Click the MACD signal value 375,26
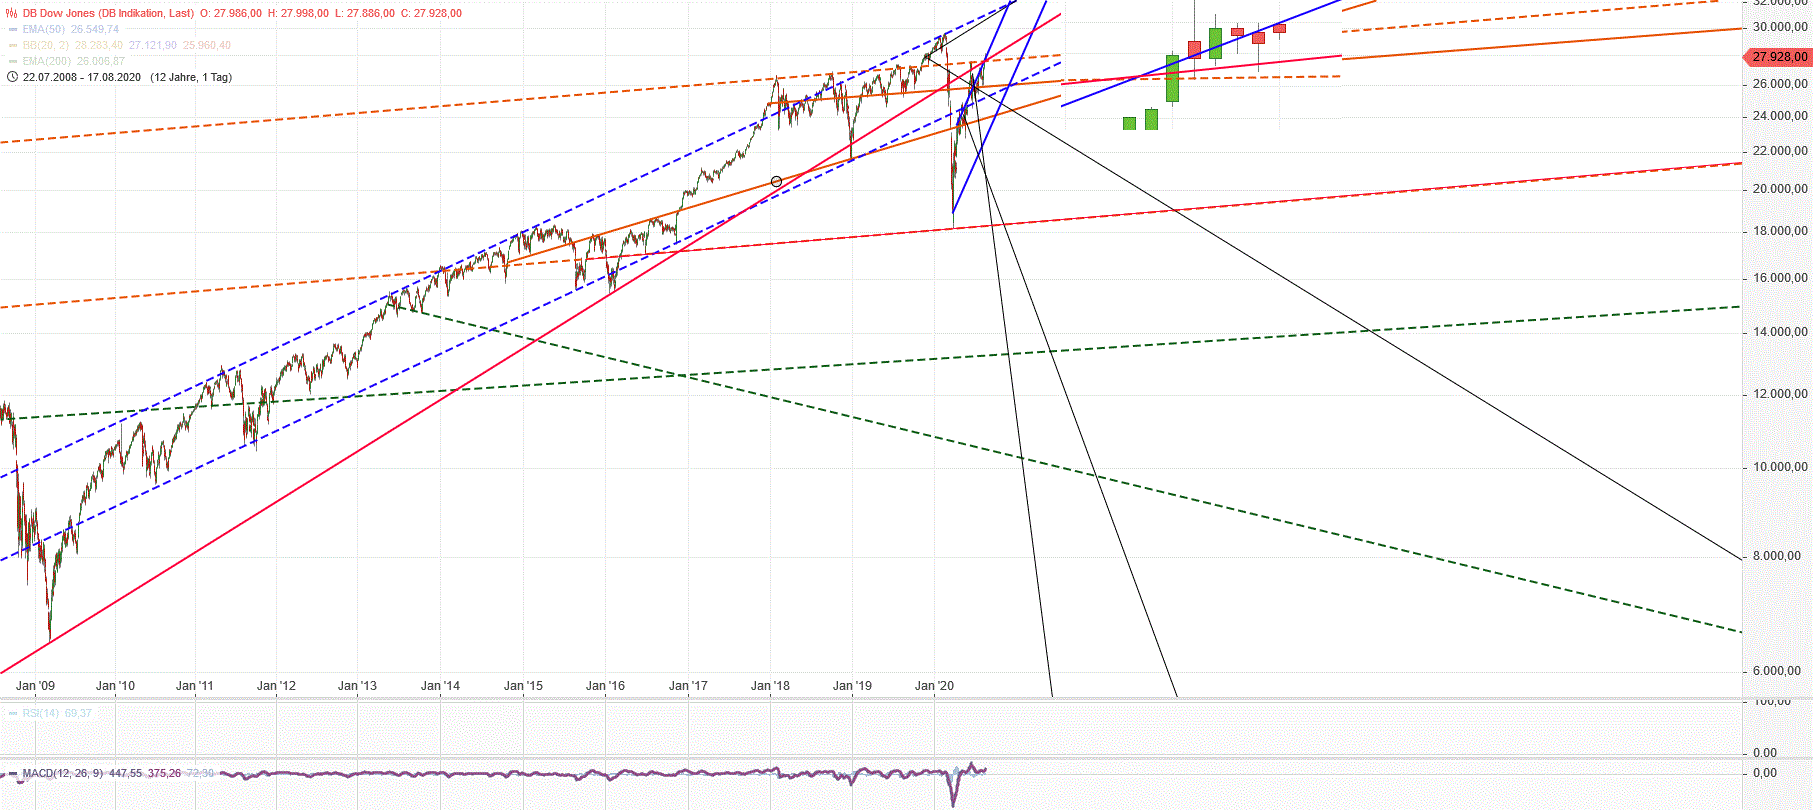 tap(165, 773)
